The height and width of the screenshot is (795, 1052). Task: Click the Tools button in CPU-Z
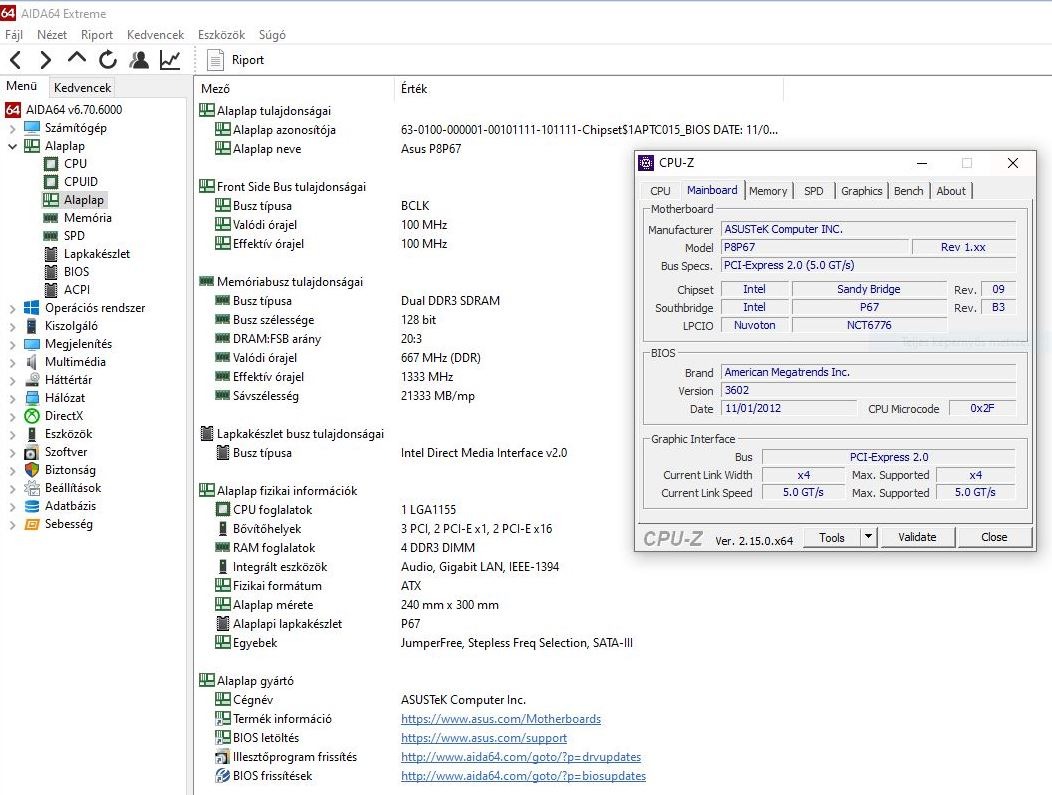[832, 537]
